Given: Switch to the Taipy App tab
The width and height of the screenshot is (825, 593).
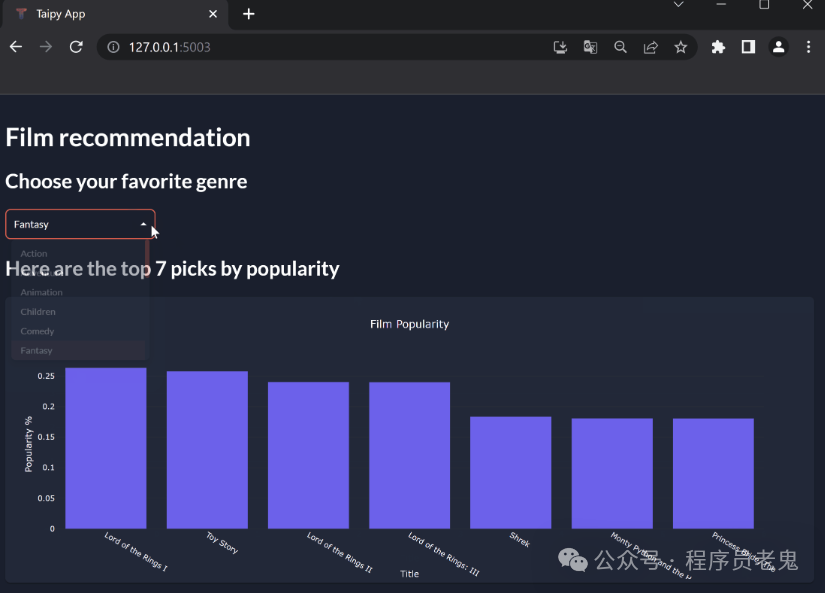Looking at the screenshot, I should coord(113,14).
